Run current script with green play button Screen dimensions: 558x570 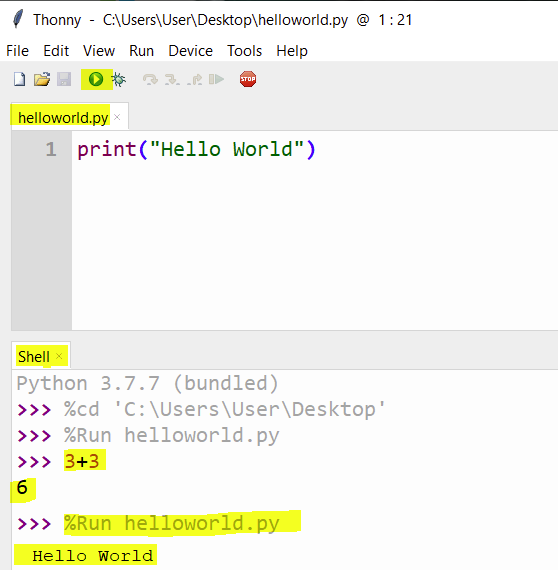point(96,79)
